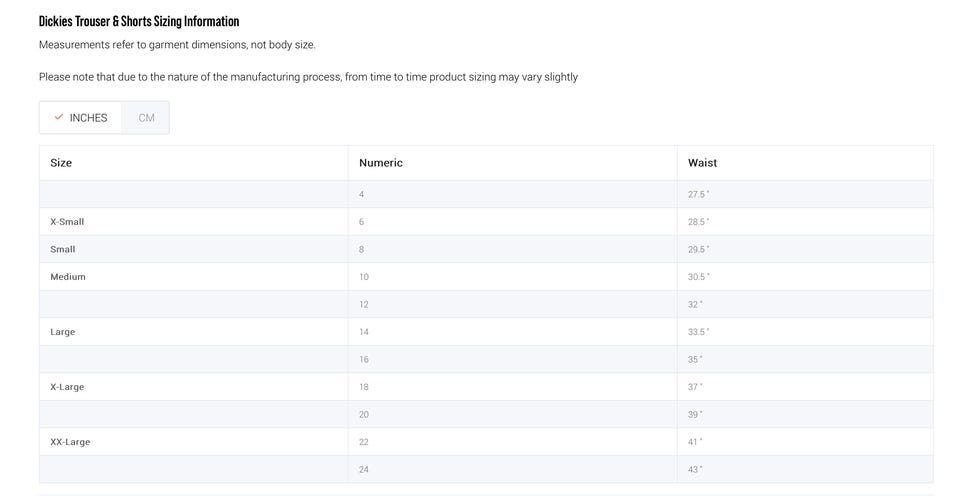Click numeric size 14
Viewport: 960px width, 496px height.
pyautogui.click(x=364, y=332)
